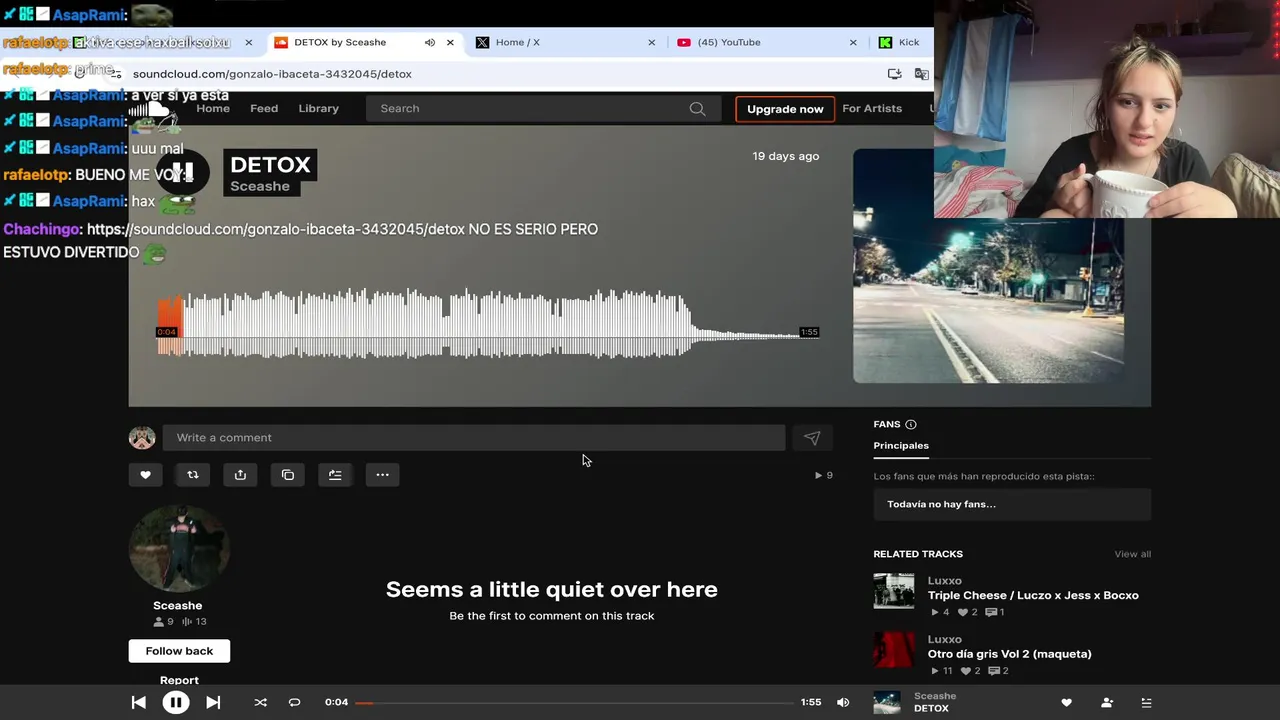The width and height of the screenshot is (1280, 720).
Task: Pause track via large header play button
Action: point(182,173)
